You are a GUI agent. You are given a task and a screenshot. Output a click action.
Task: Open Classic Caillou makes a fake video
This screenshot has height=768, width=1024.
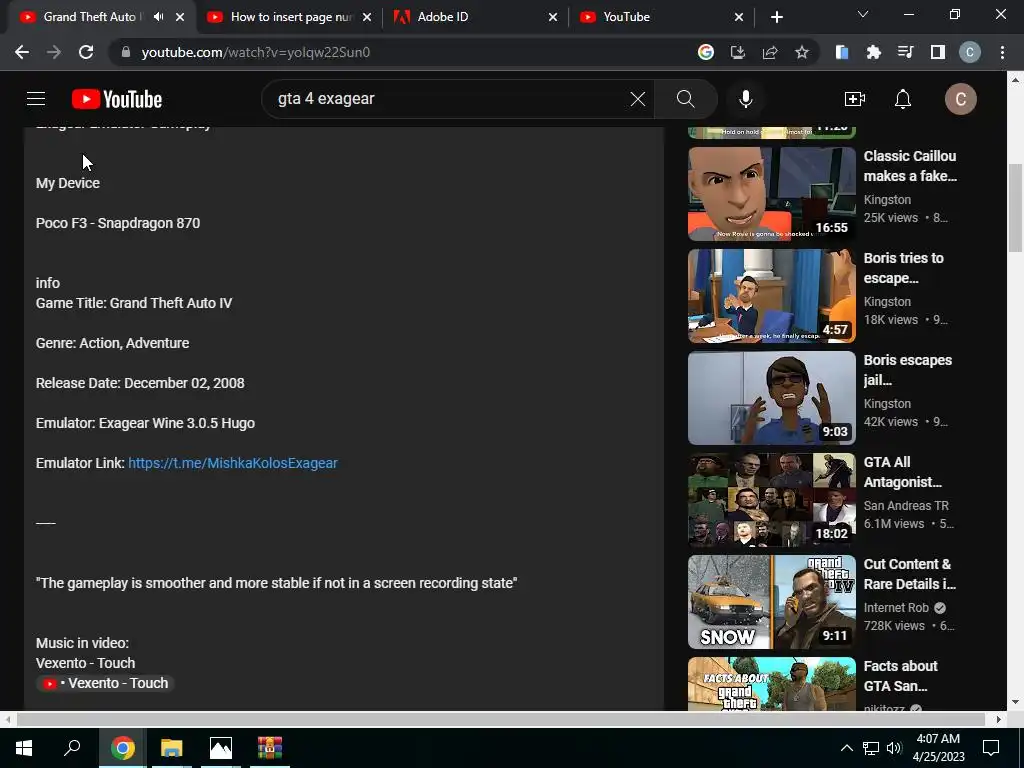910,166
